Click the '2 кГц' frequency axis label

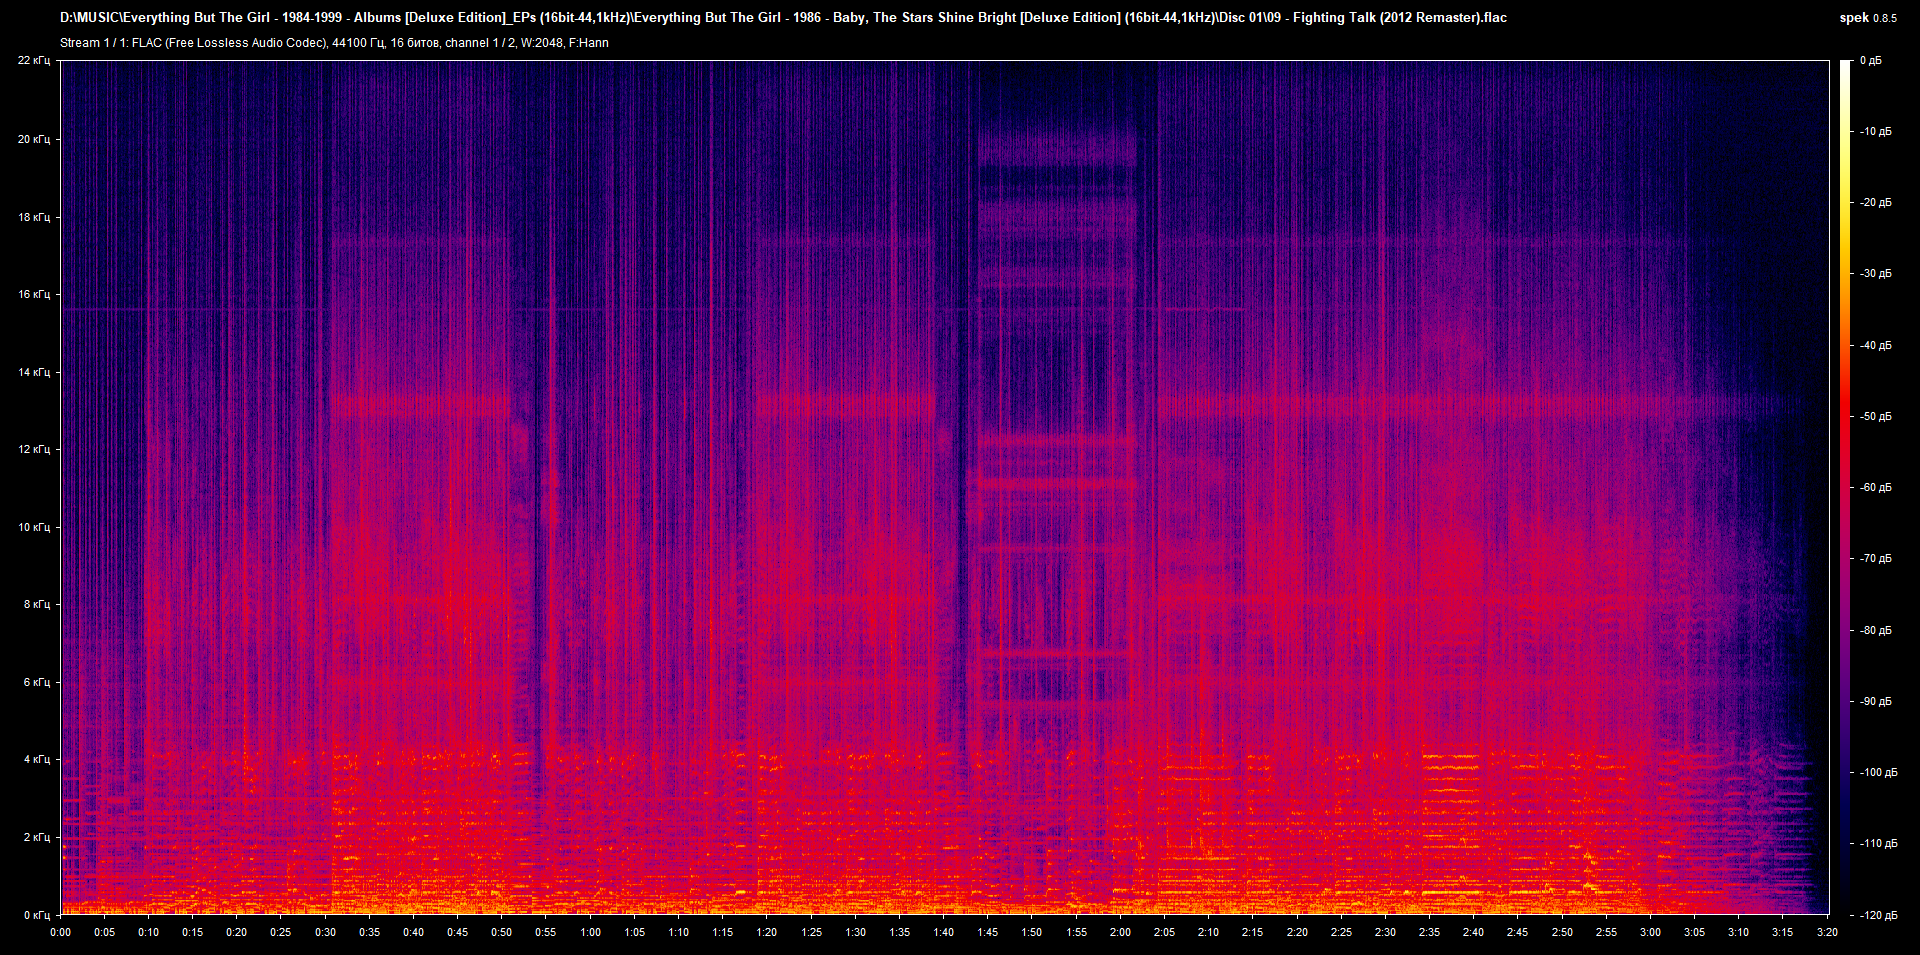coord(37,837)
